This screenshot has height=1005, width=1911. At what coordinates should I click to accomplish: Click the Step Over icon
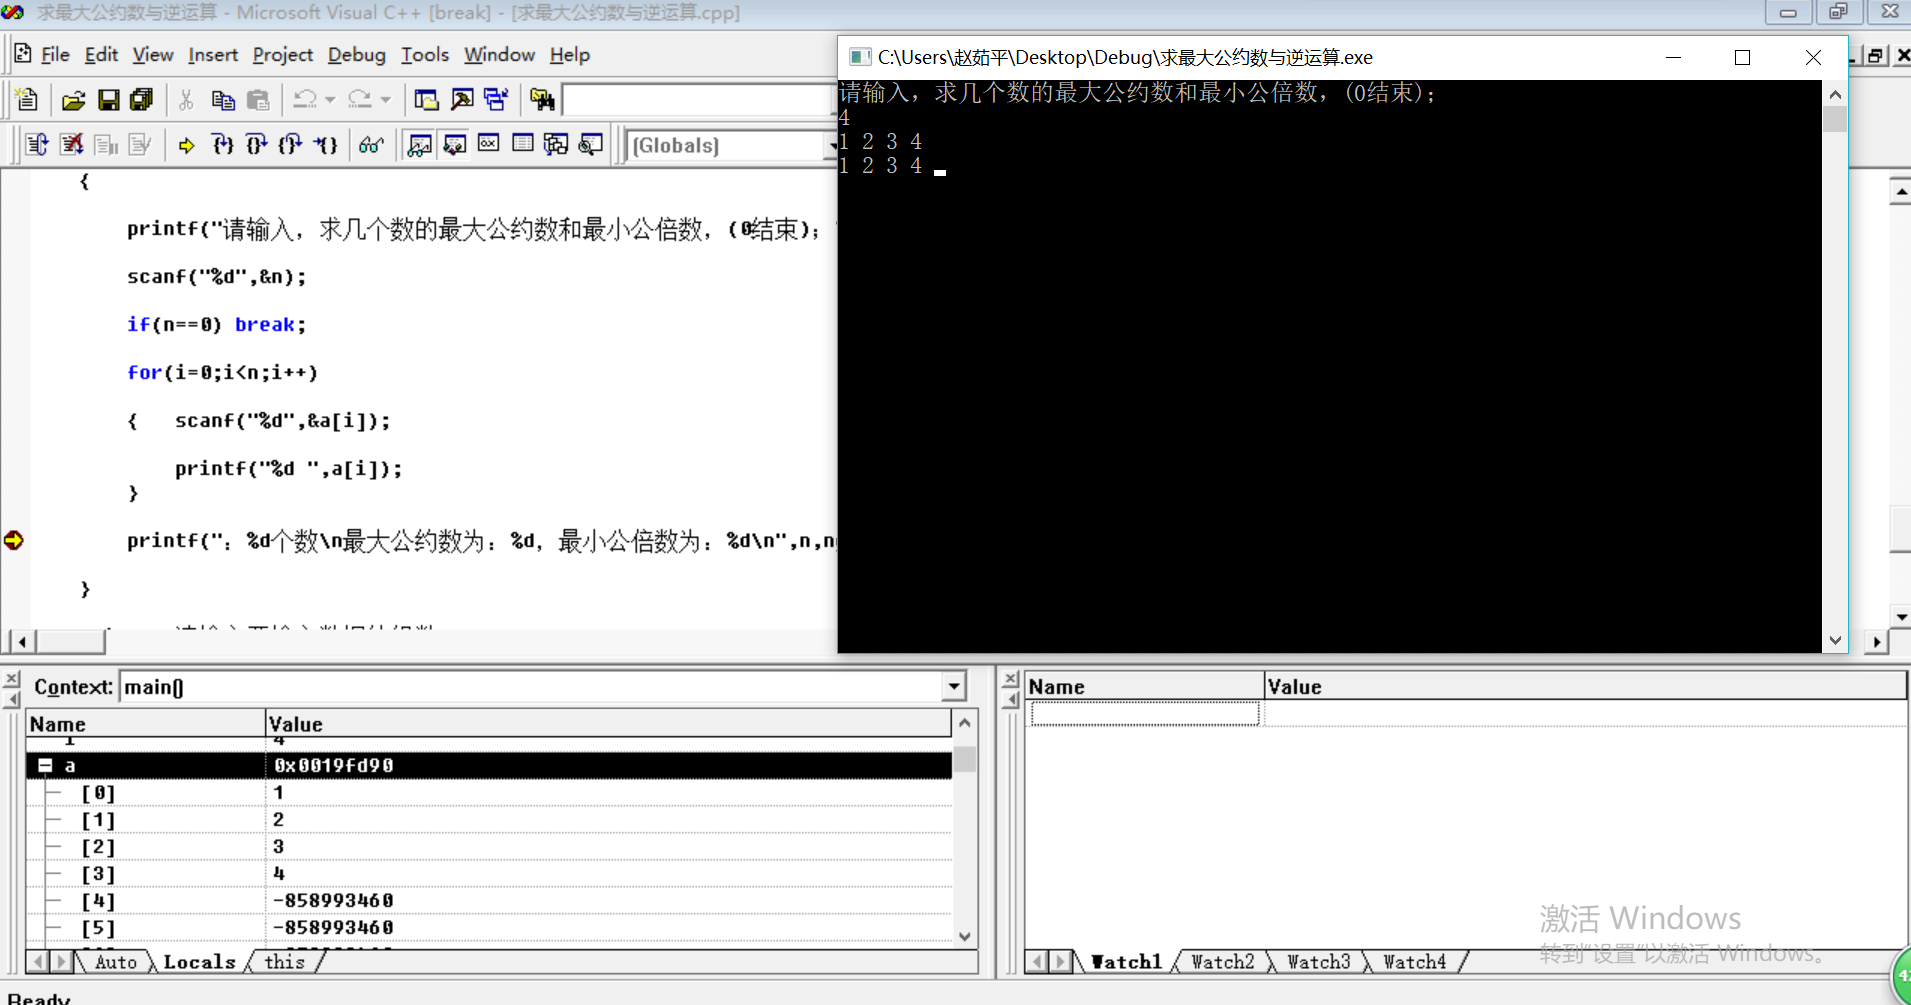(x=256, y=145)
